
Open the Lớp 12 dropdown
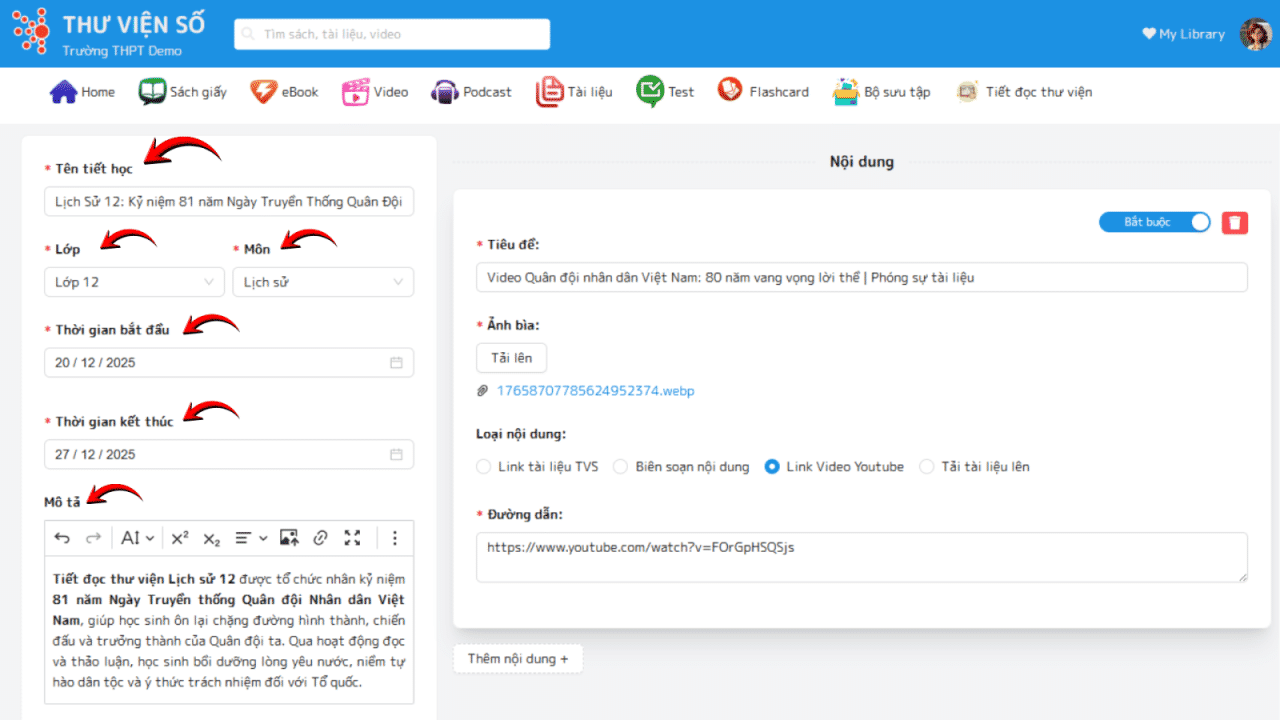click(x=134, y=282)
